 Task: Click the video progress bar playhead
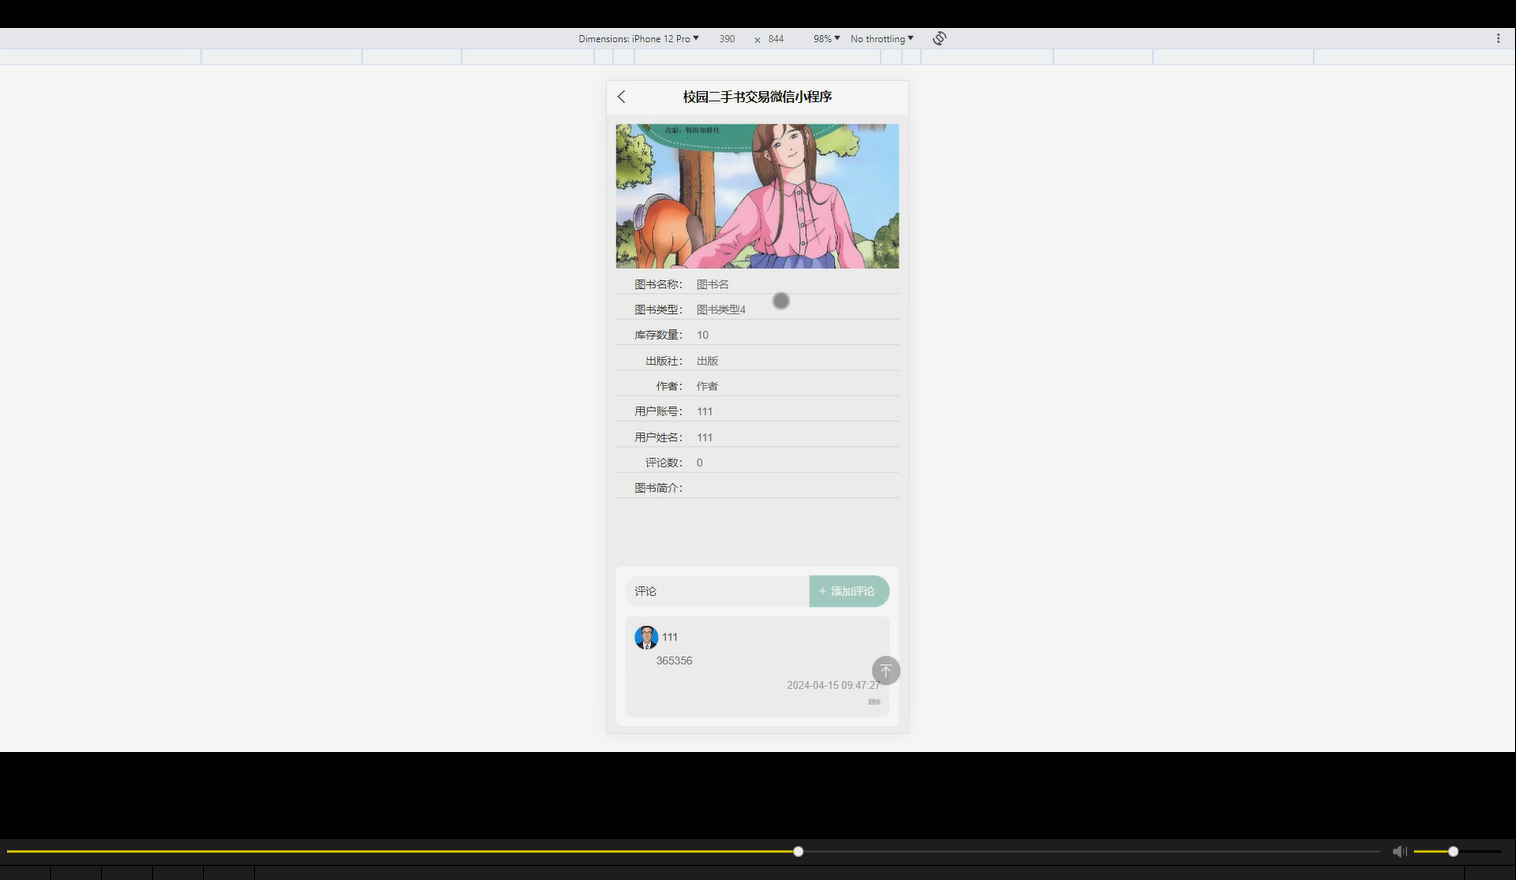point(798,851)
